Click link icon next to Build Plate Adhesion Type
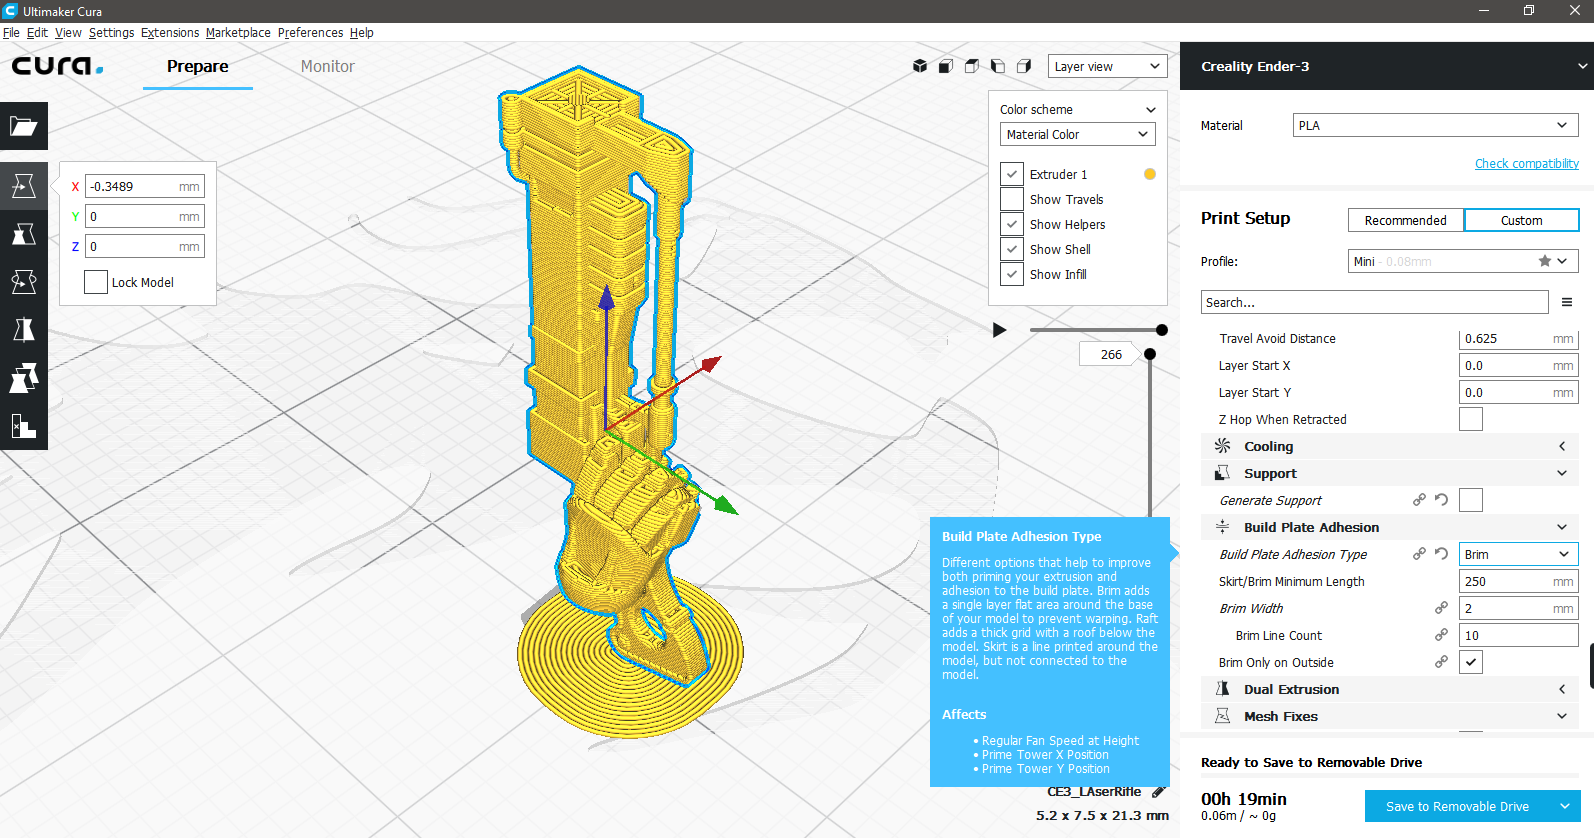1594x838 pixels. 1419,554
